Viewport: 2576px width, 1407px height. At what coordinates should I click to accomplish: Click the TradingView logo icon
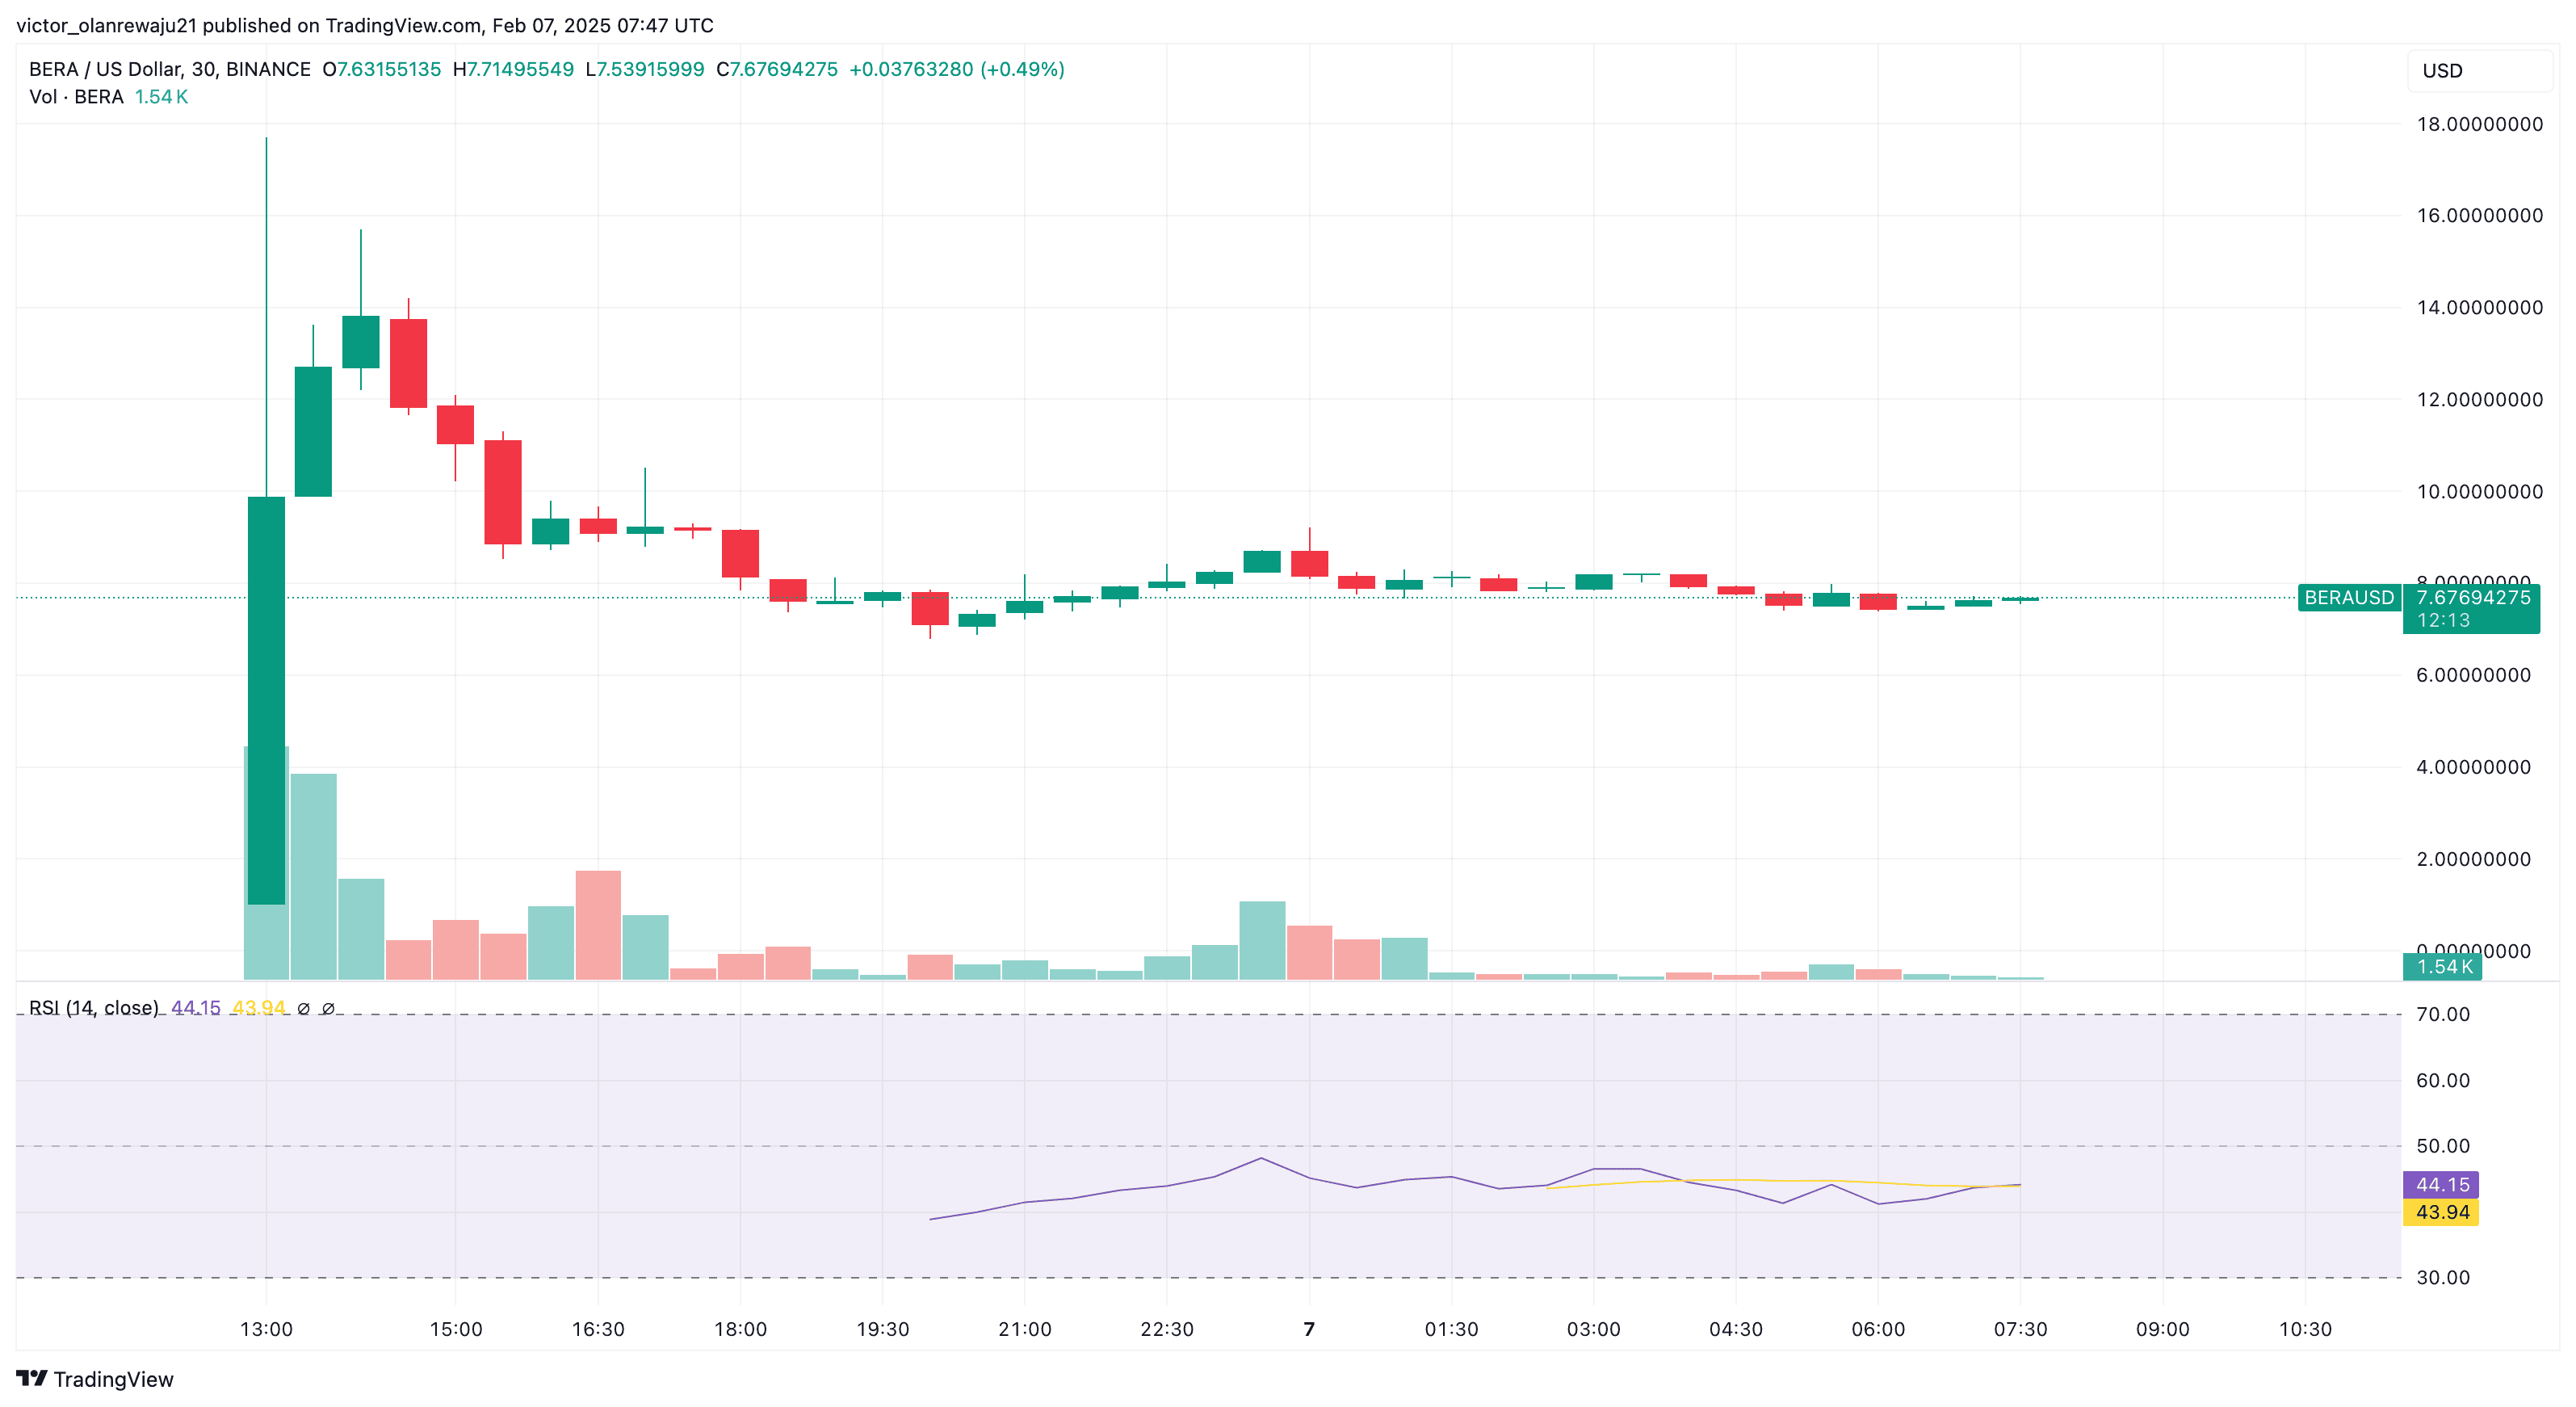pos(32,1378)
